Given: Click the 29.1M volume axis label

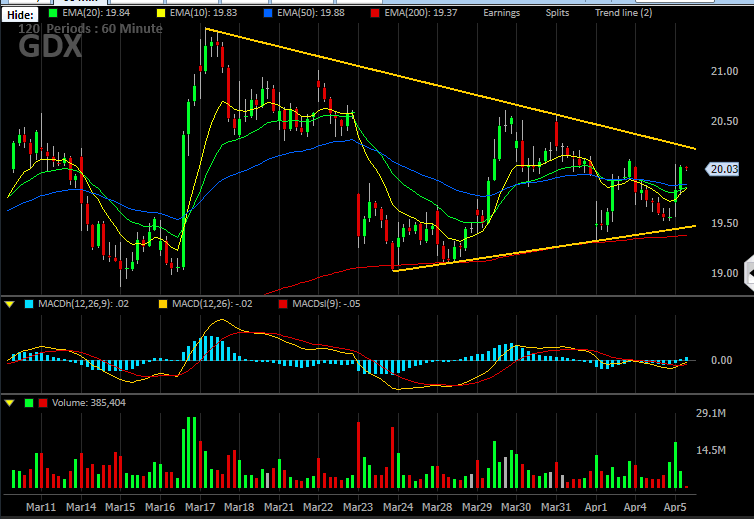Looking at the screenshot, I should [x=711, y=413].
